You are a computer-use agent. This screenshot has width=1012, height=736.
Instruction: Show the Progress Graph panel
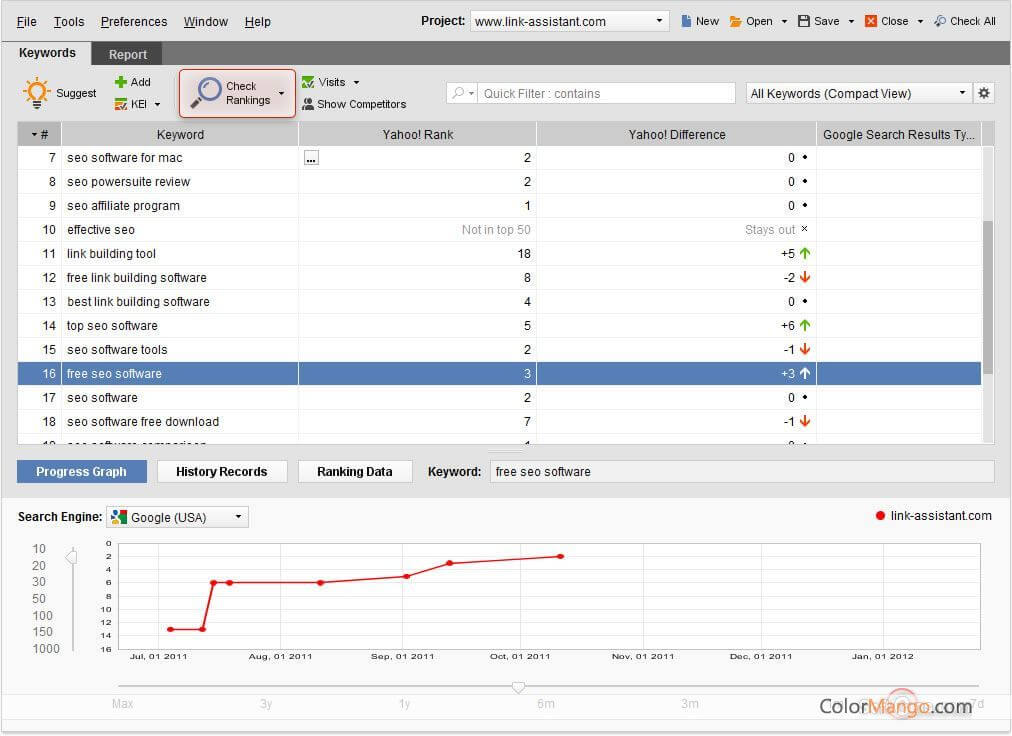(81, 471)
